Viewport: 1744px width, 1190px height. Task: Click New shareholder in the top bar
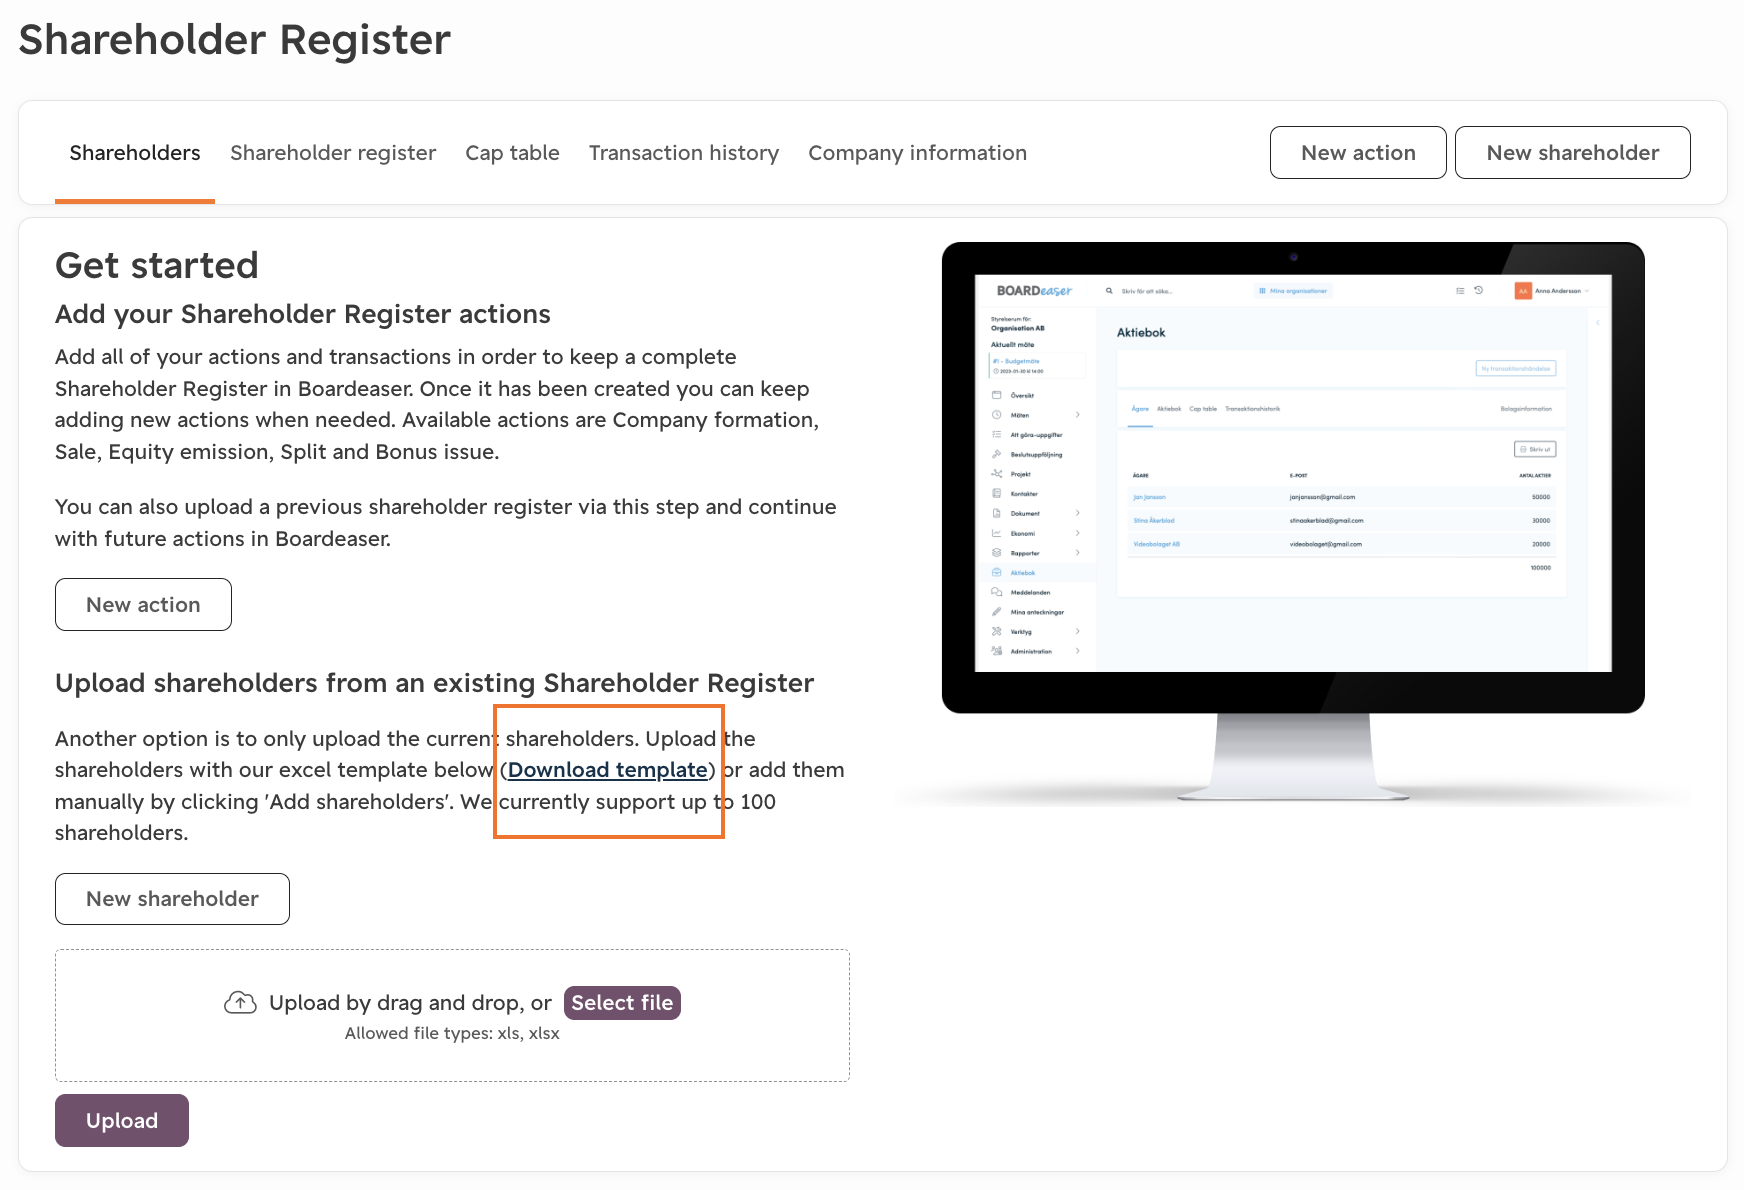click(1572, 153)
